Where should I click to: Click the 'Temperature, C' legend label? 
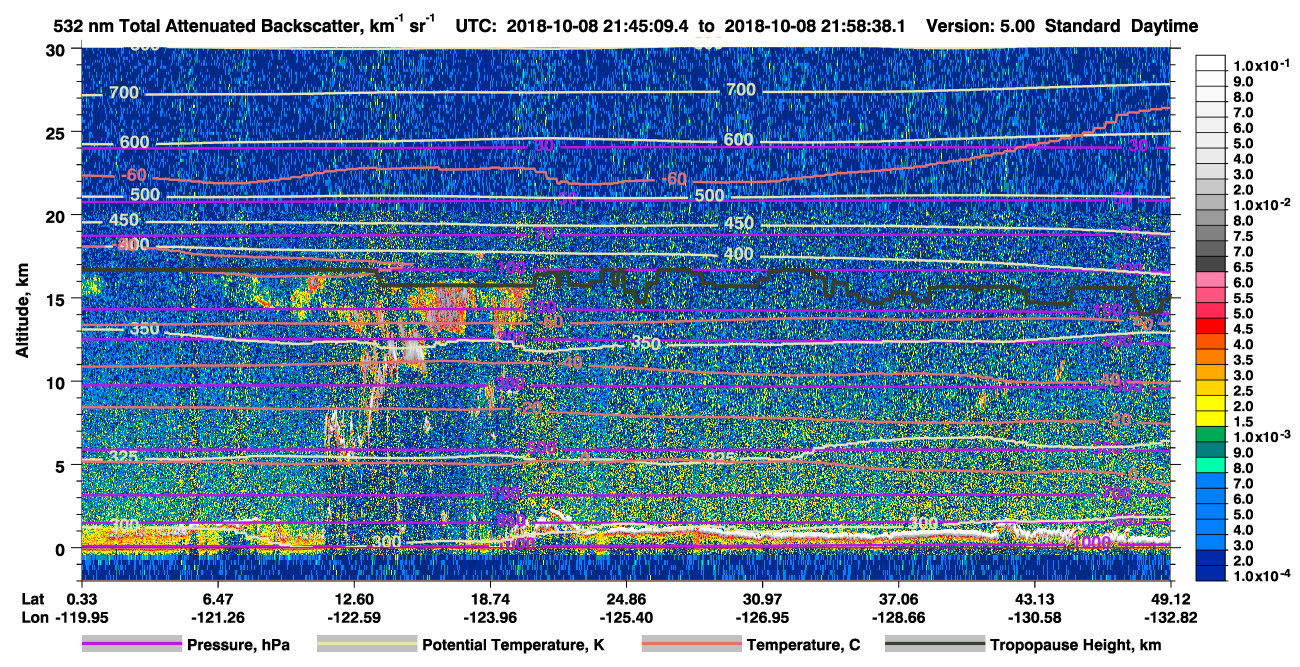803,645
